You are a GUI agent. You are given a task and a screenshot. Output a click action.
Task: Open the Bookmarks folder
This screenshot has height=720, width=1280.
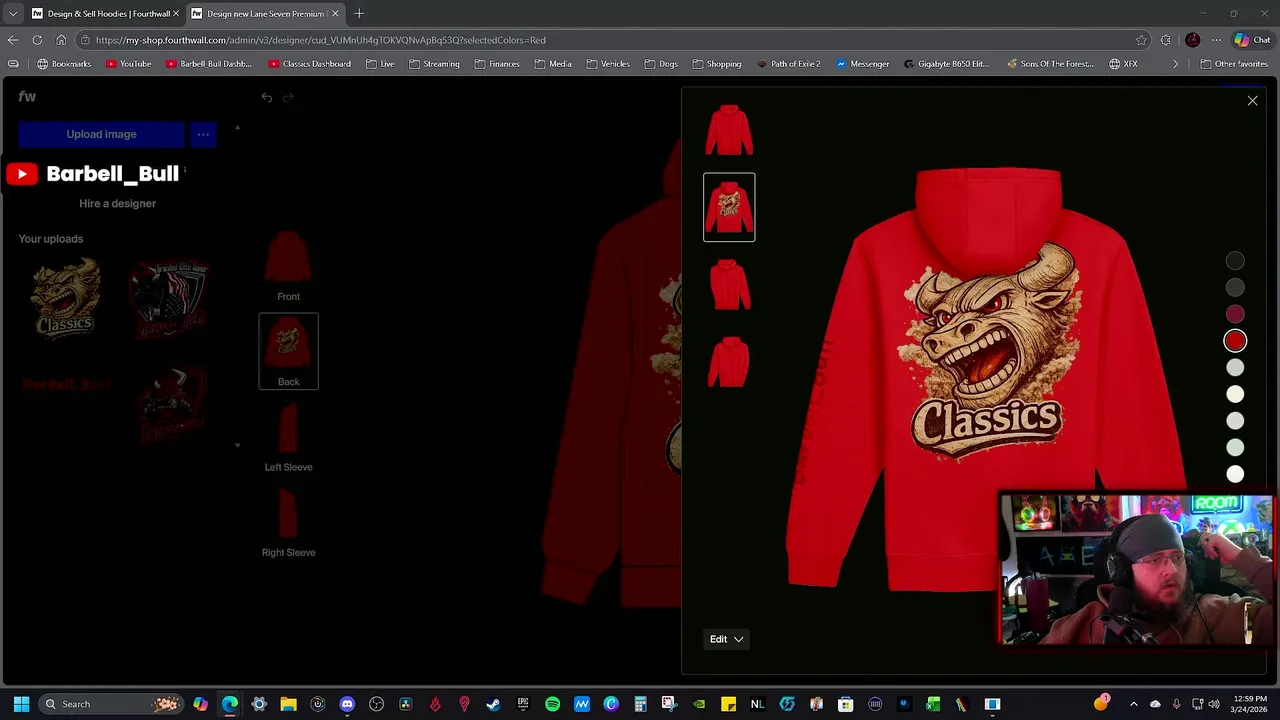63,64
